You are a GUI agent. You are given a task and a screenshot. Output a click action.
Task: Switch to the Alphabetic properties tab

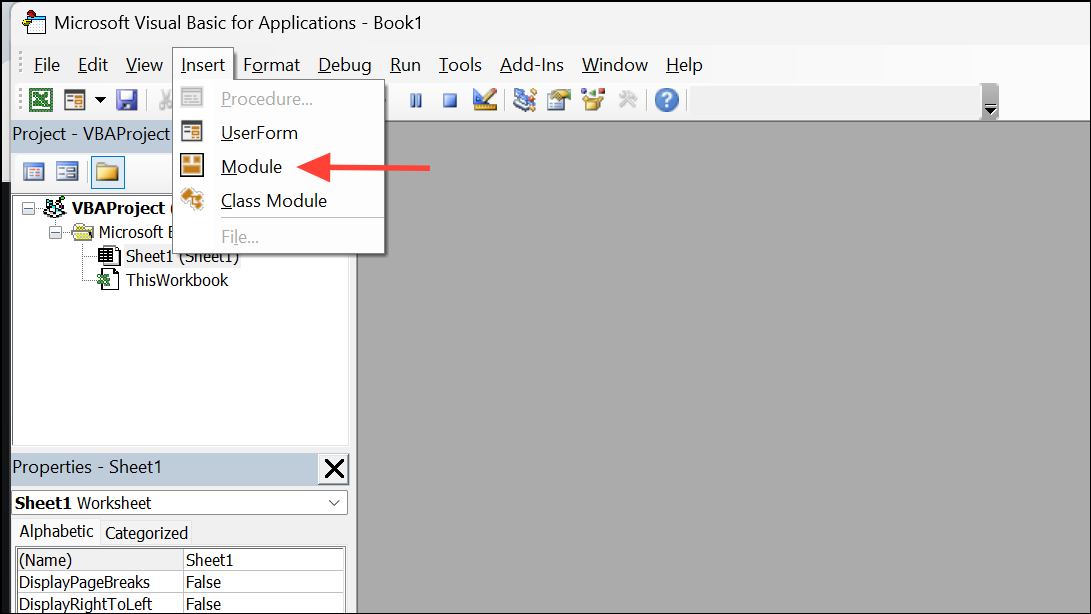point(56,532)
